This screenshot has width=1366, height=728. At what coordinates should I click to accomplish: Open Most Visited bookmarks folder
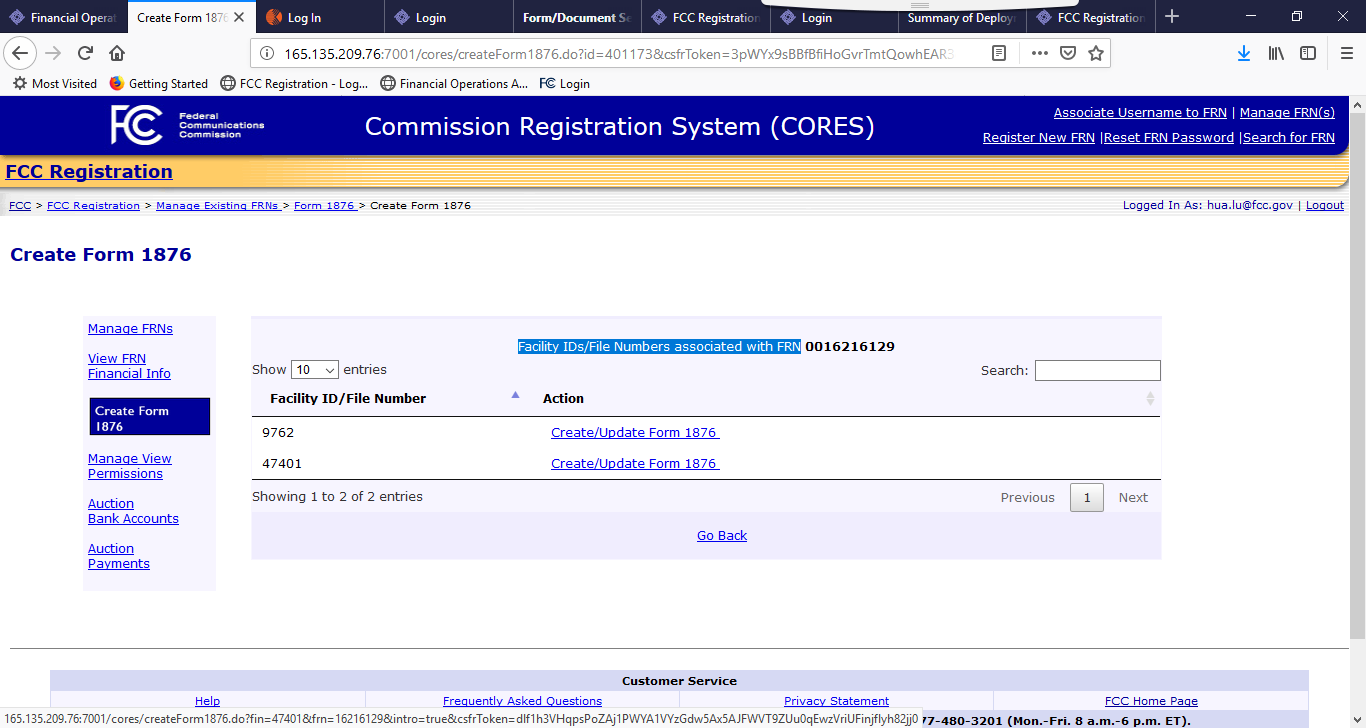(55, 84)
